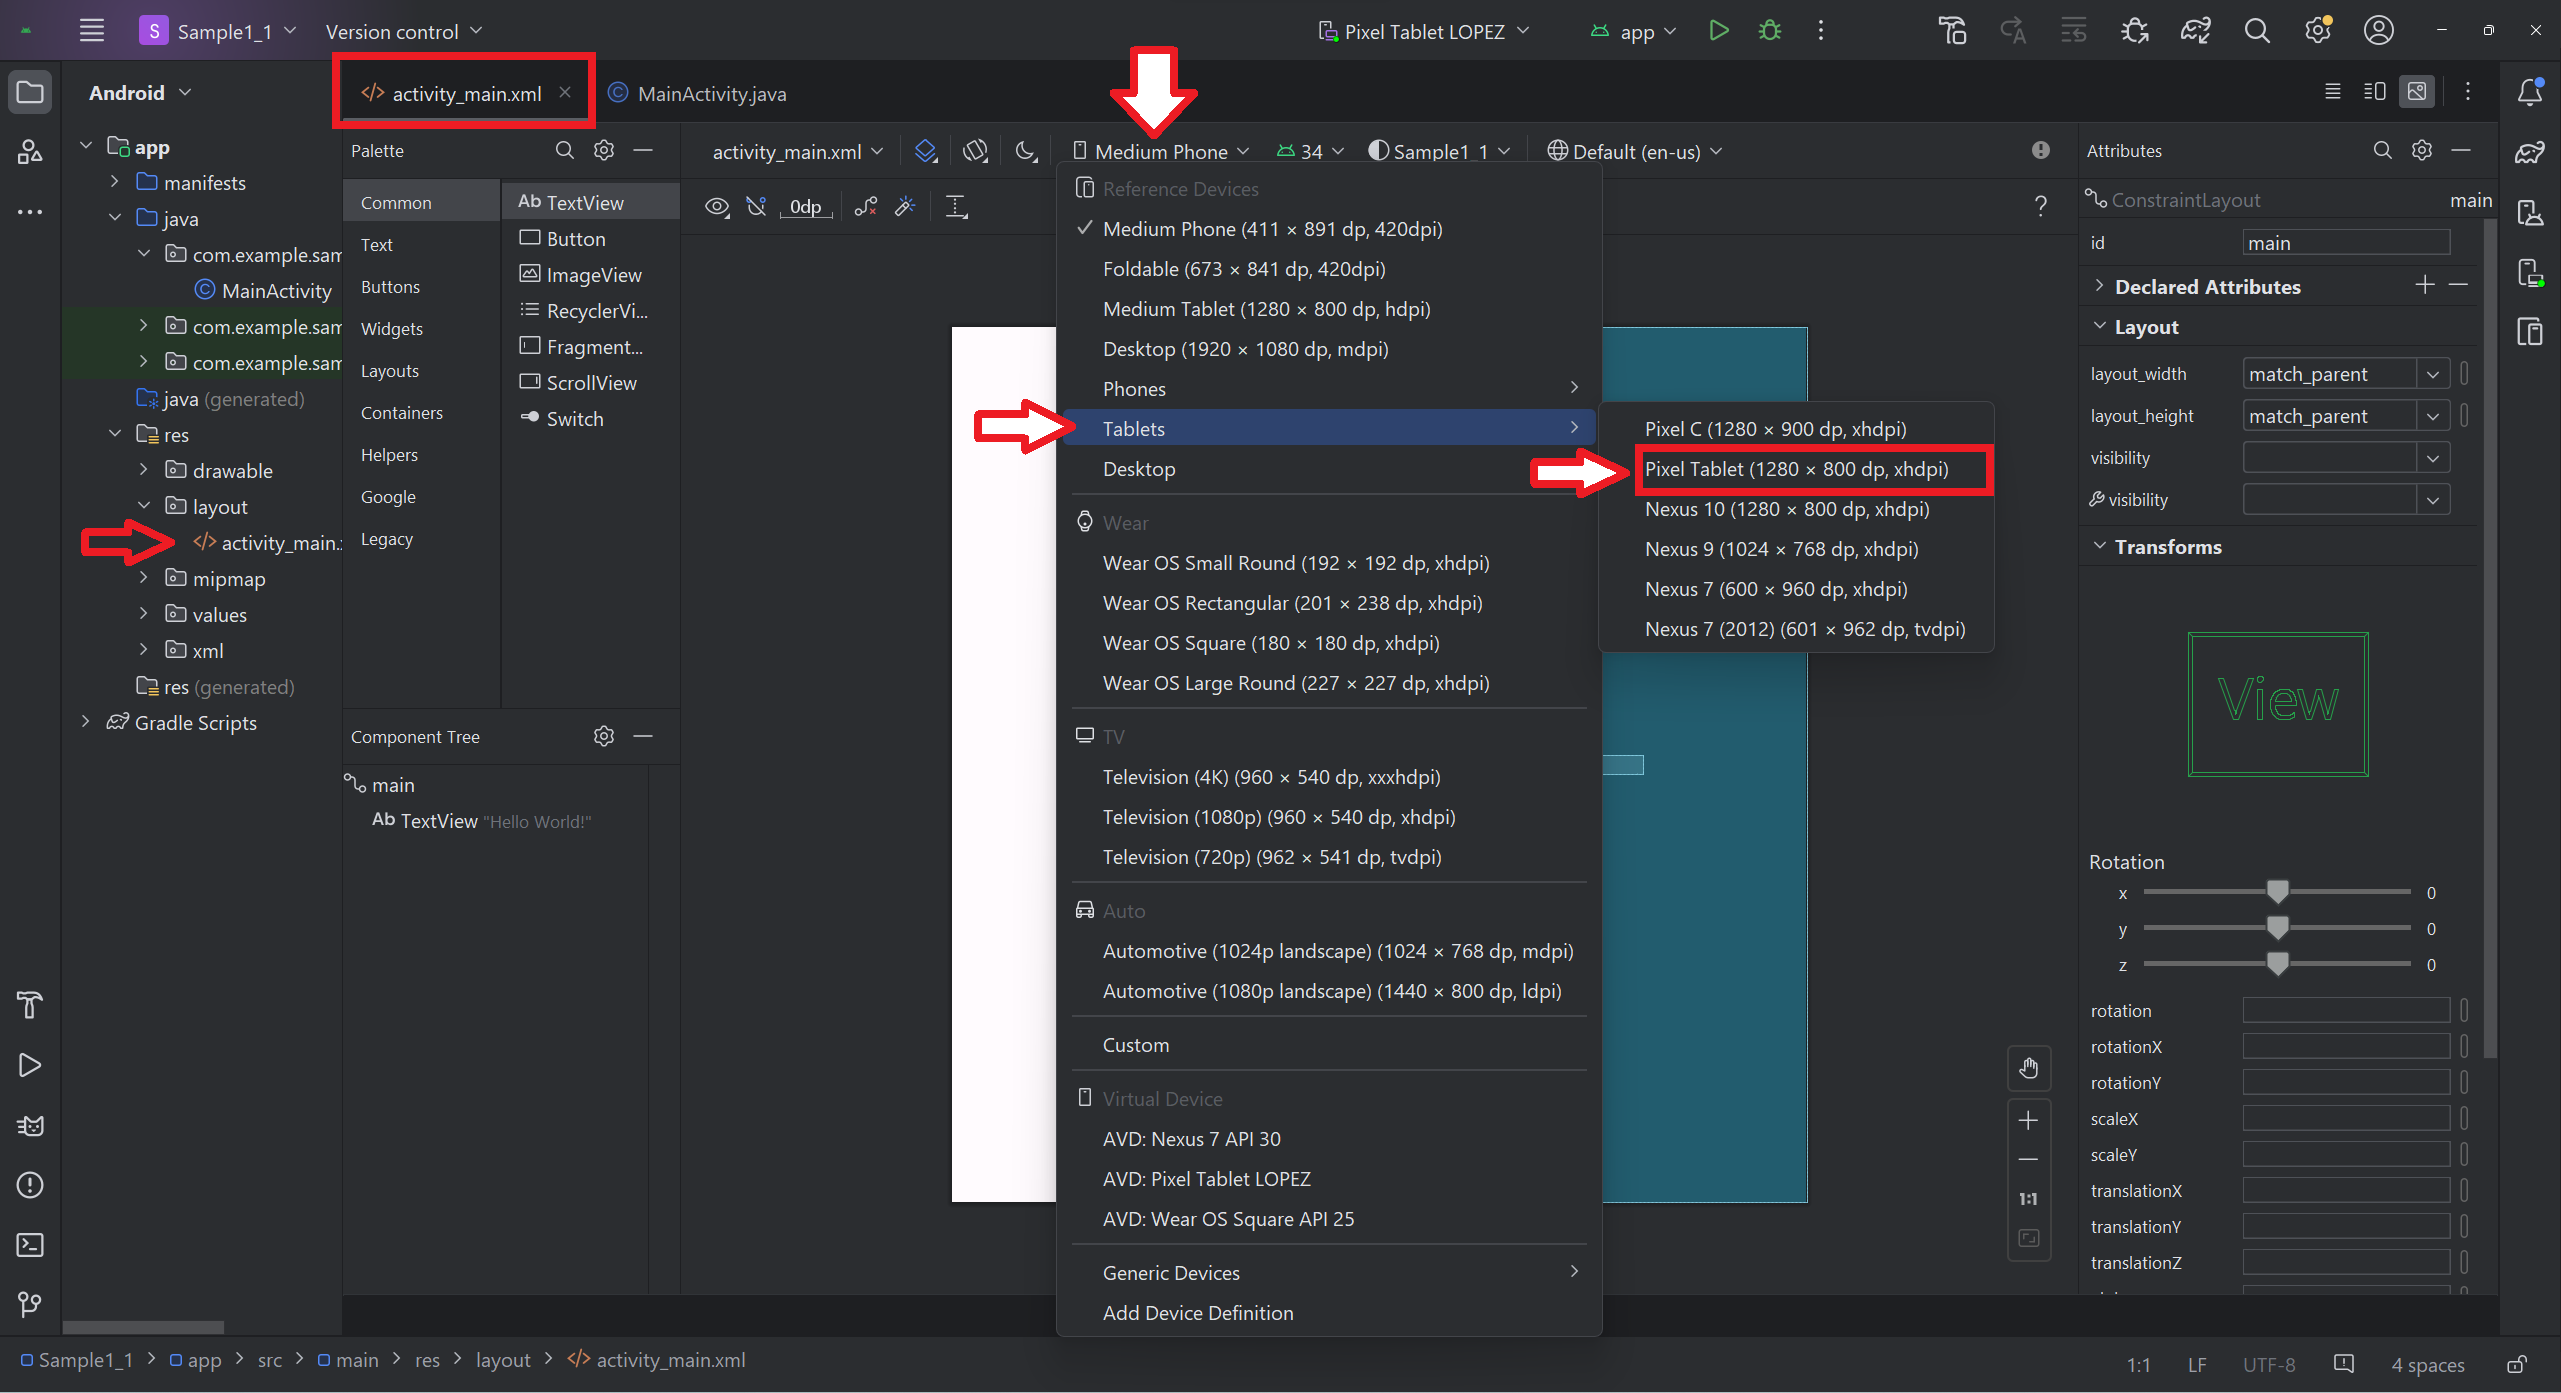Open layout_width match_parent dropdown
This screenshot has width=2561, height=1393.
[x=2433, y=374]
